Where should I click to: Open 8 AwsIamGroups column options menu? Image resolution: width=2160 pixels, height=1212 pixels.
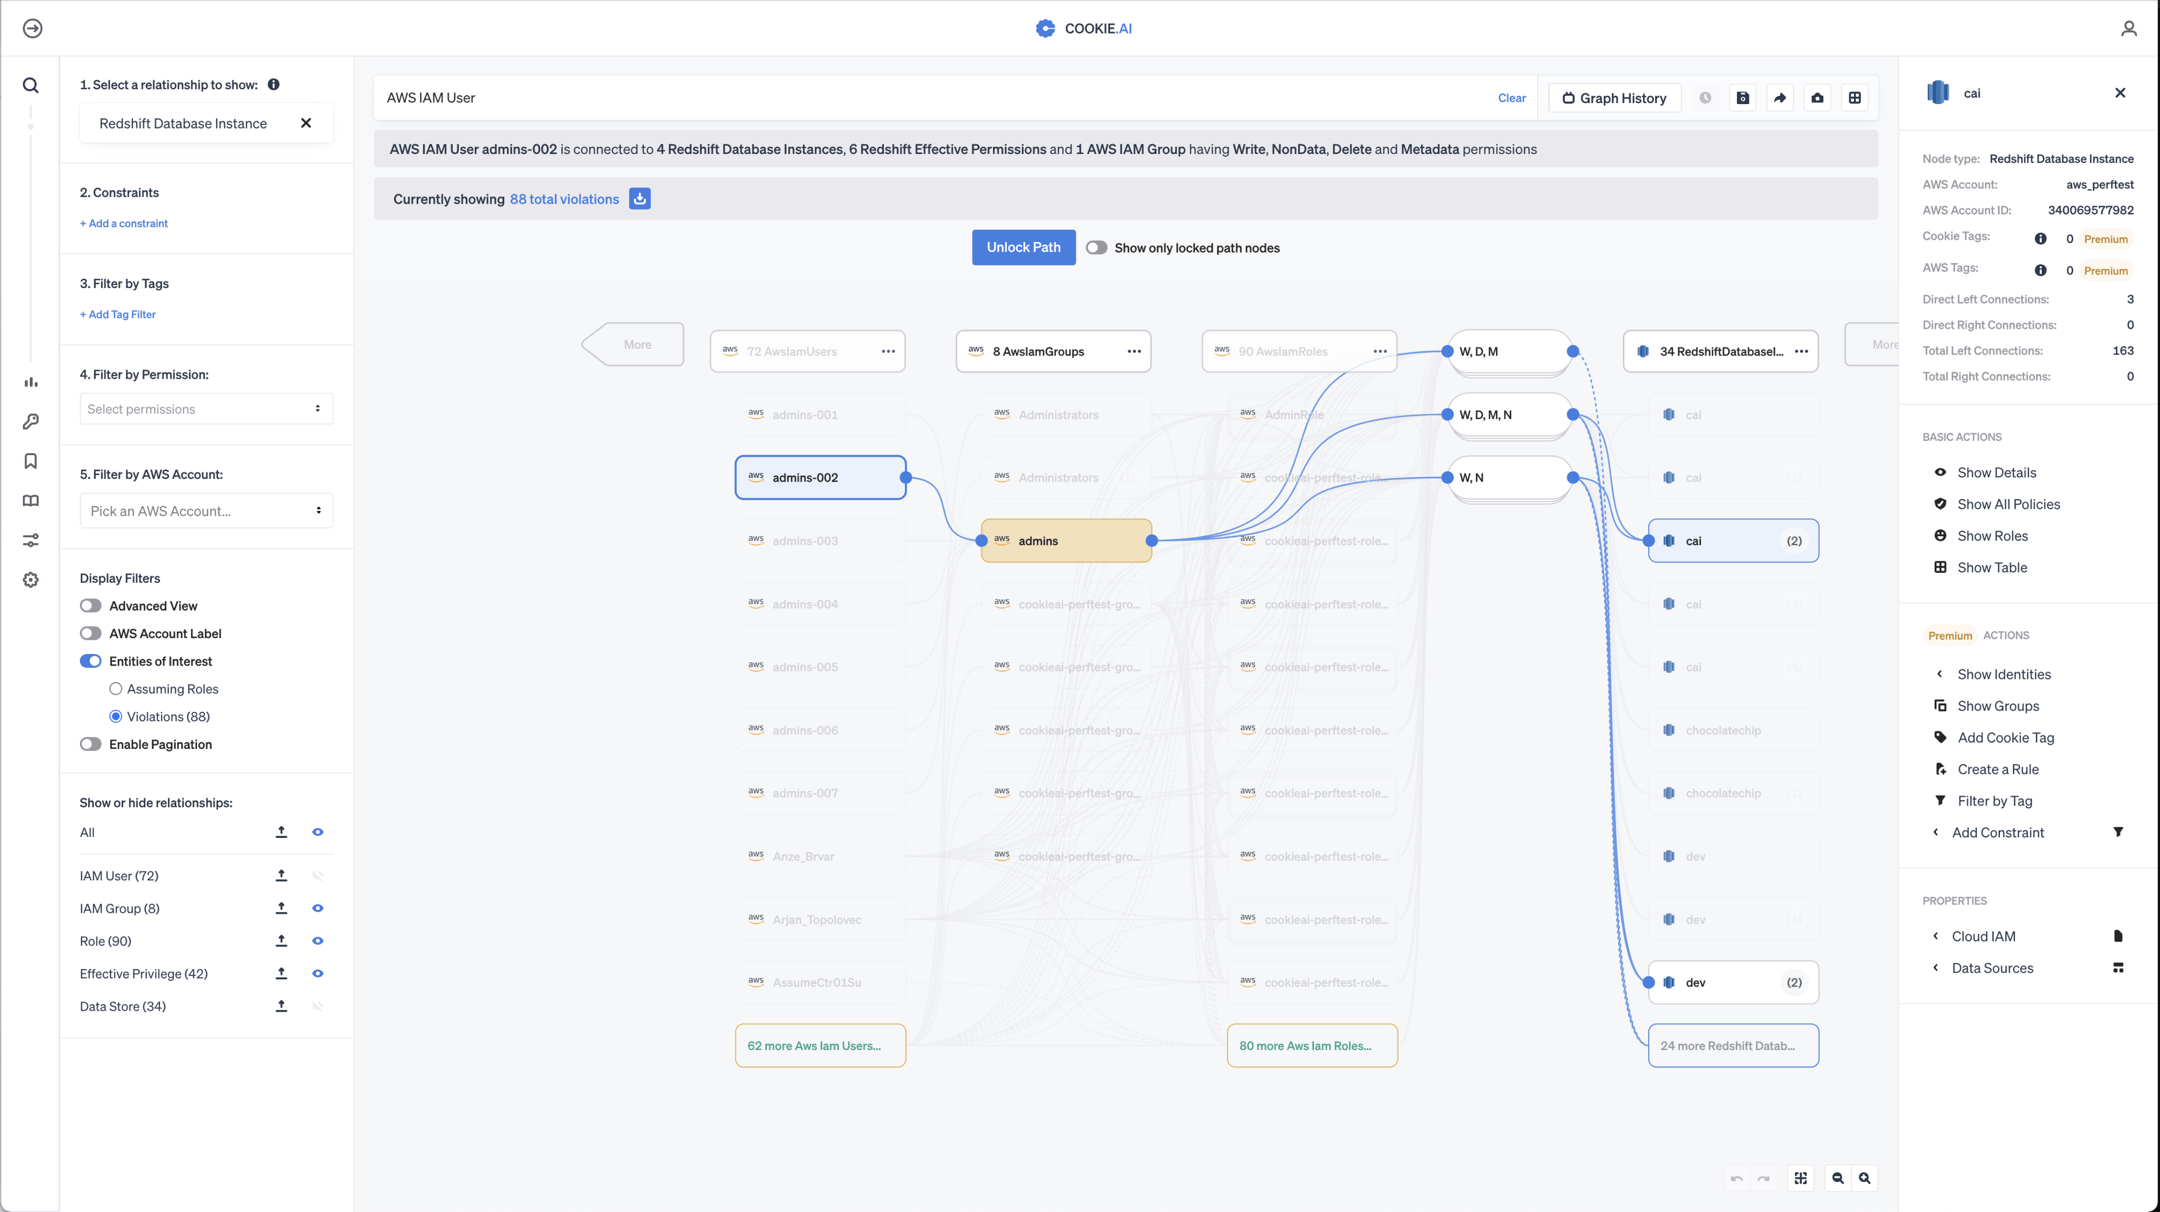click(1134, 352)
